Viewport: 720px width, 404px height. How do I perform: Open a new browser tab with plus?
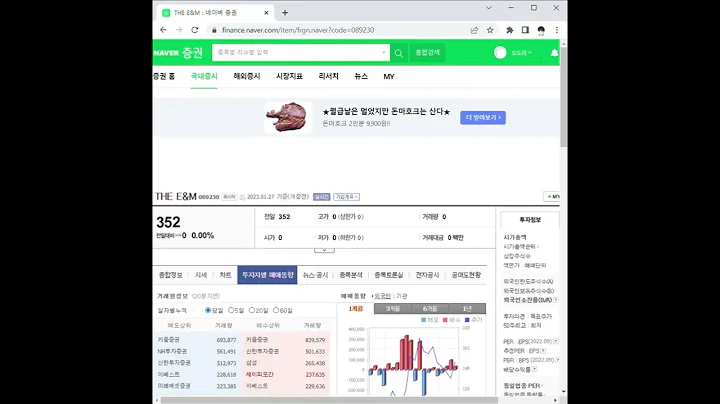pos(285,13)
